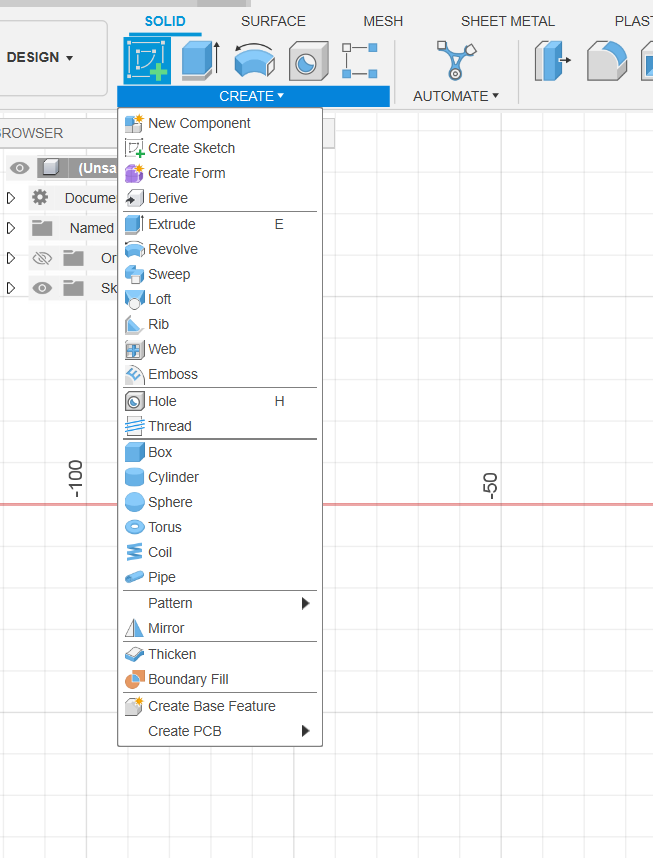This screenshot has width=653, height=858.
Task: Toggle visibility of the Unsaved root component
Action: [x=20, y=168]
